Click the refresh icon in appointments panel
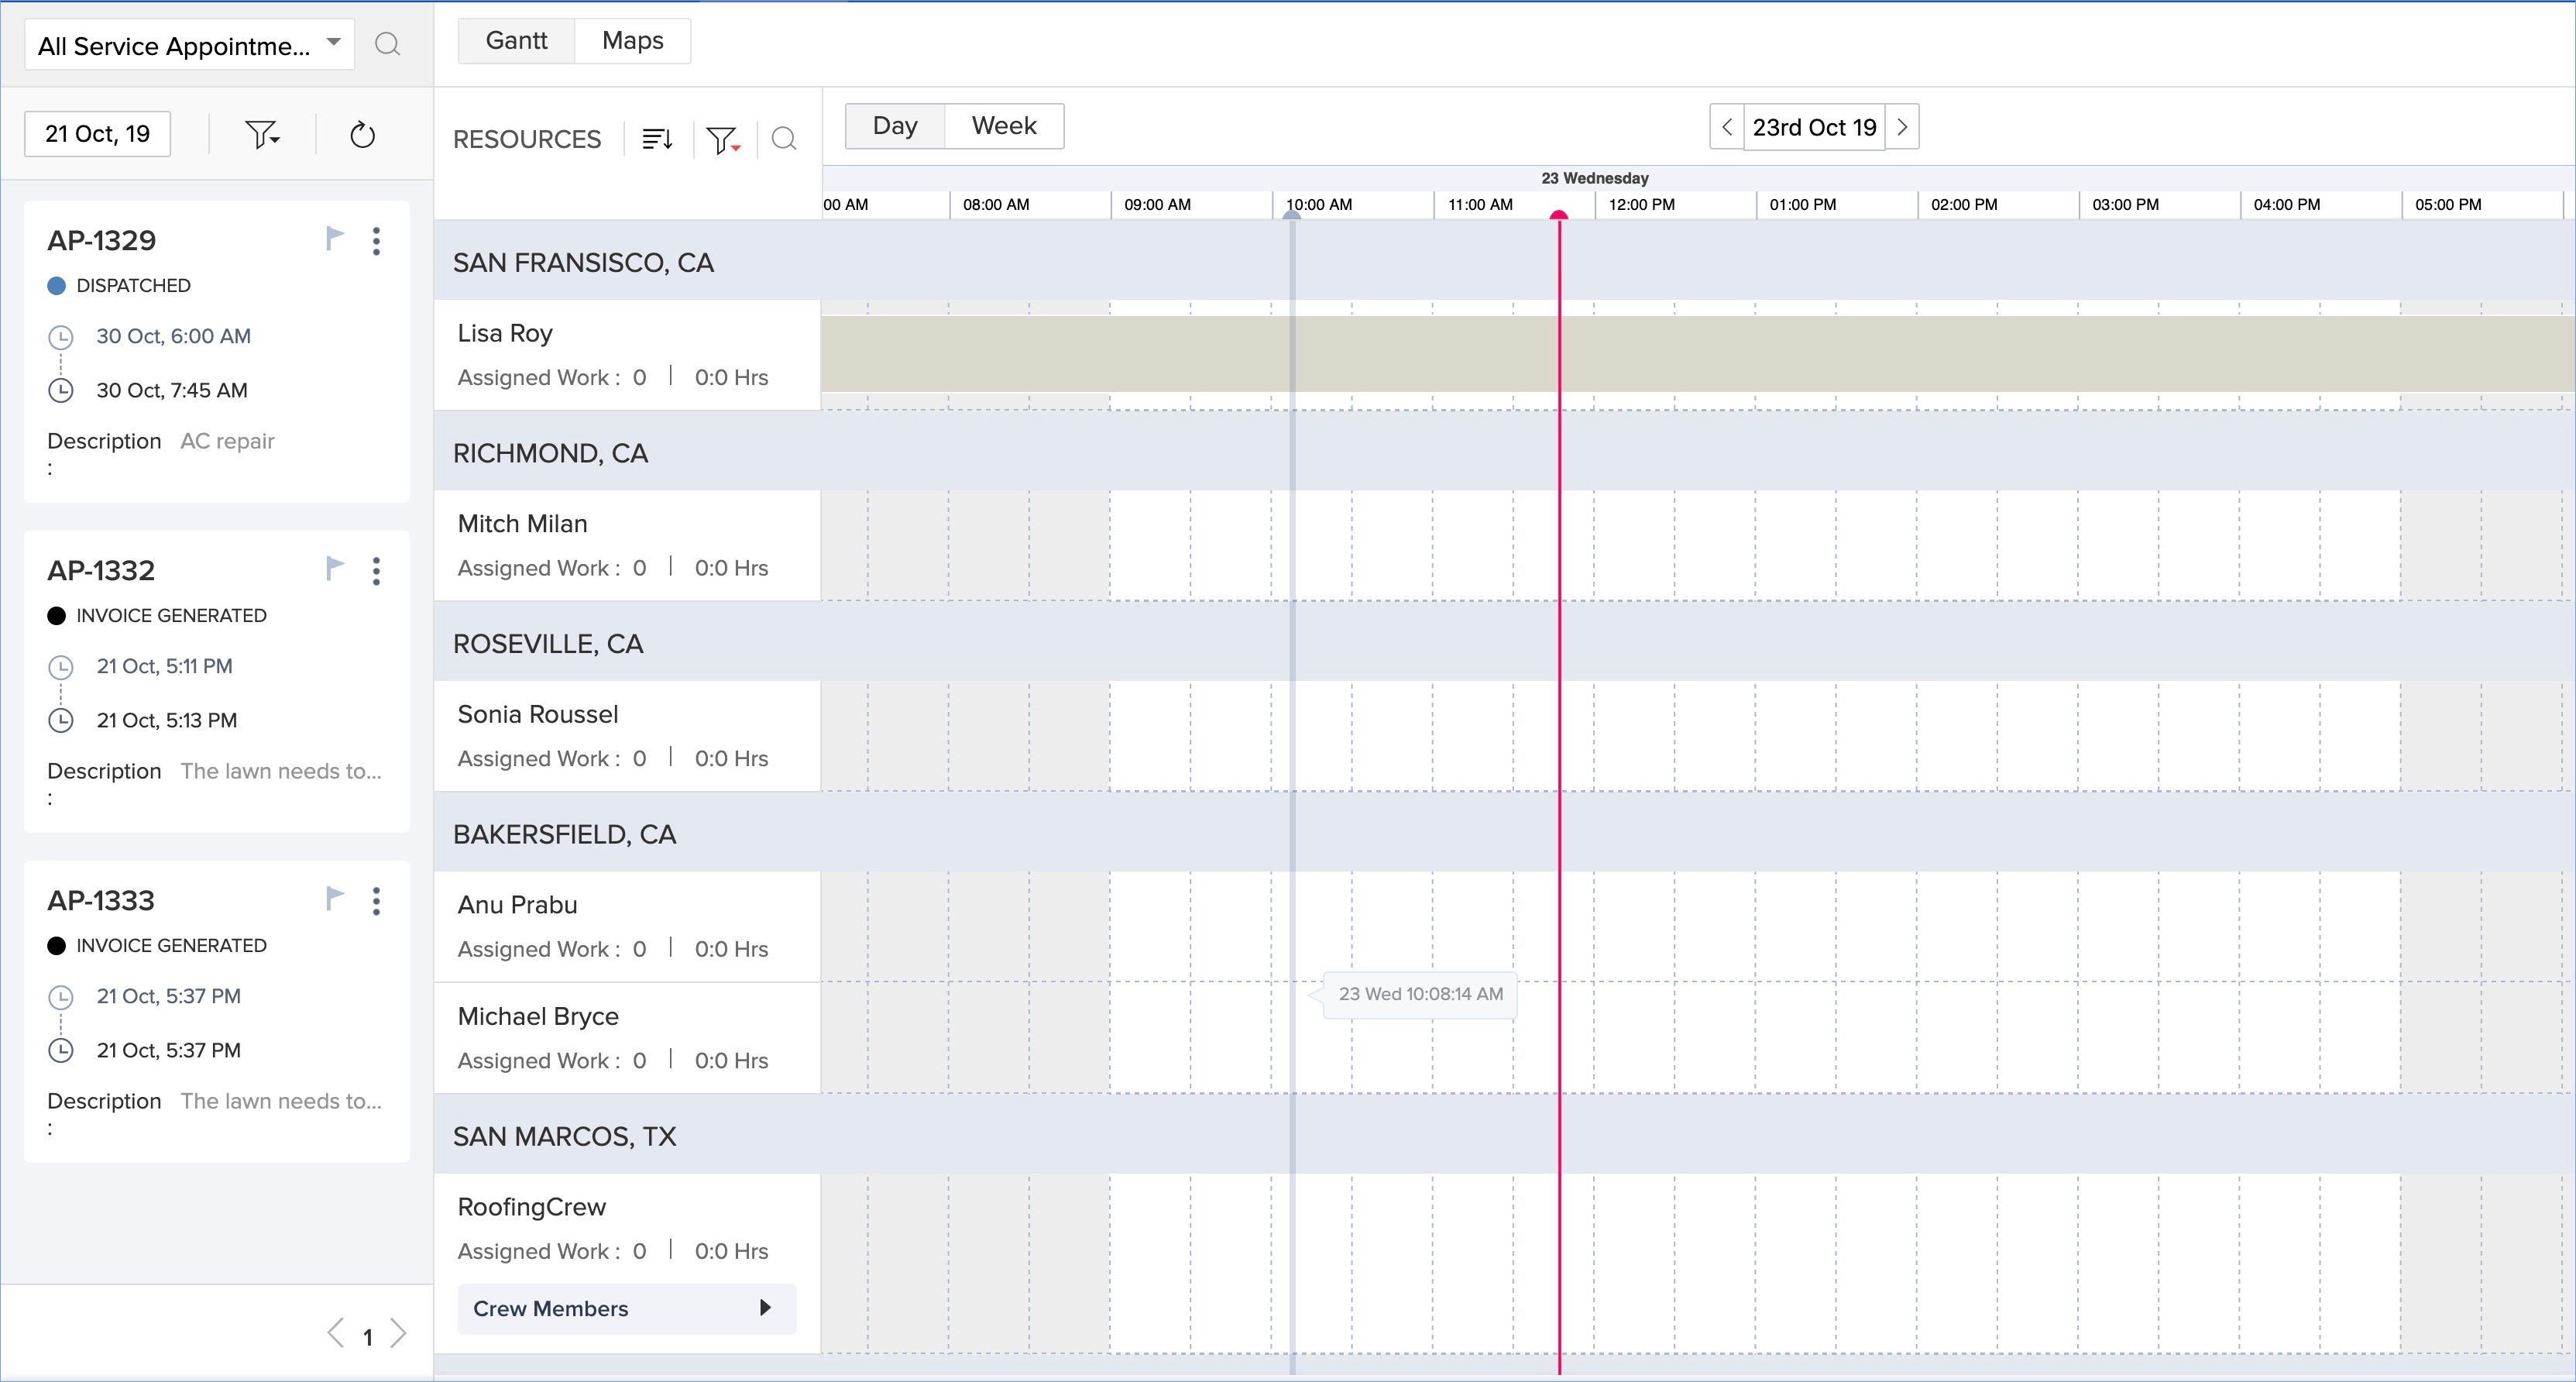 pyautogui.click(x=362, y=135)
